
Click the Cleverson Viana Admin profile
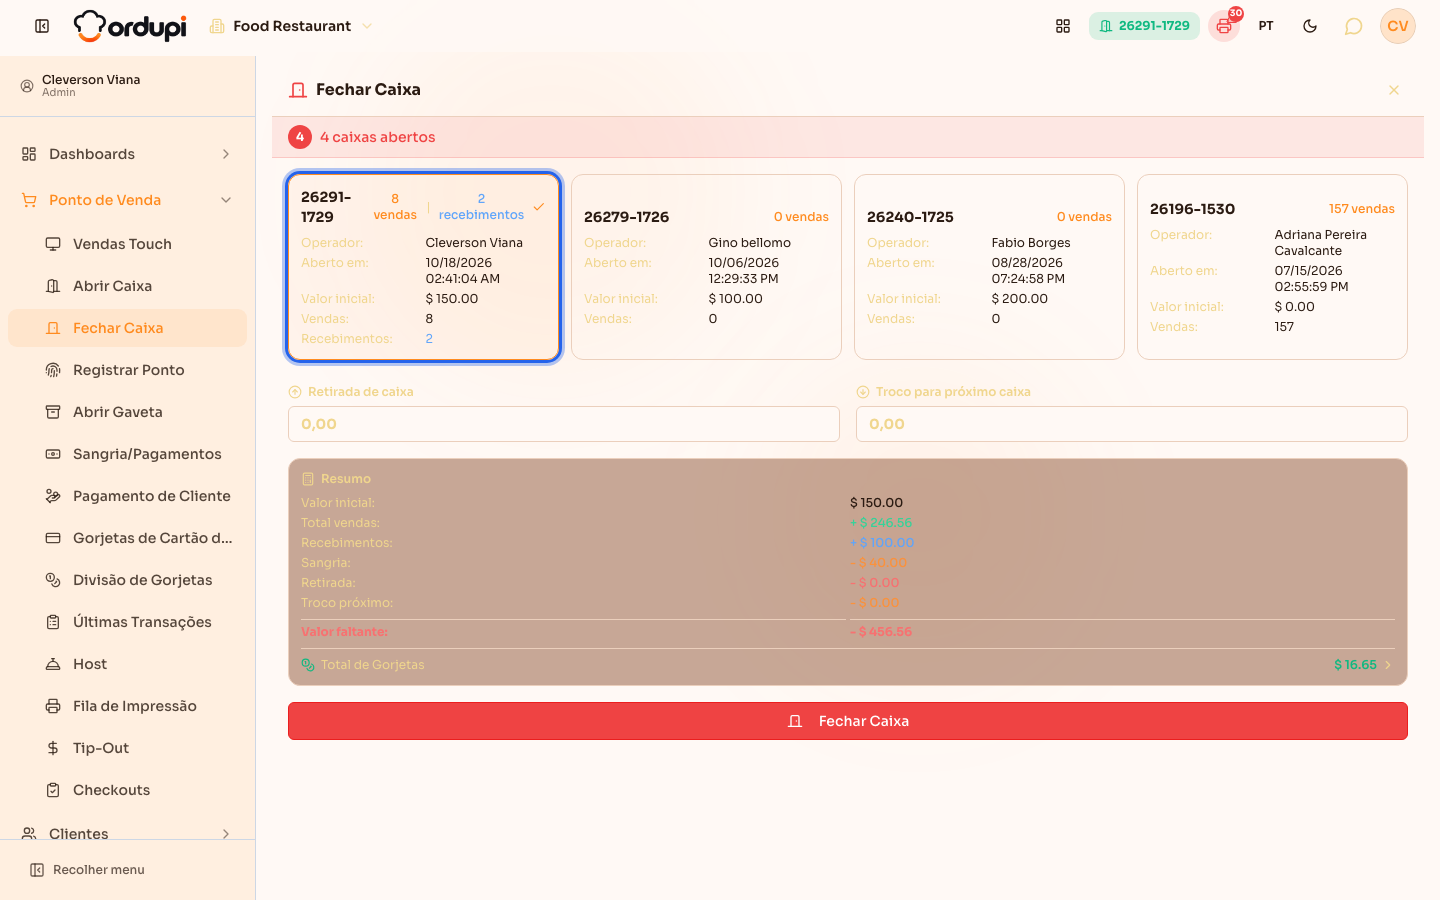coord(127,86)
